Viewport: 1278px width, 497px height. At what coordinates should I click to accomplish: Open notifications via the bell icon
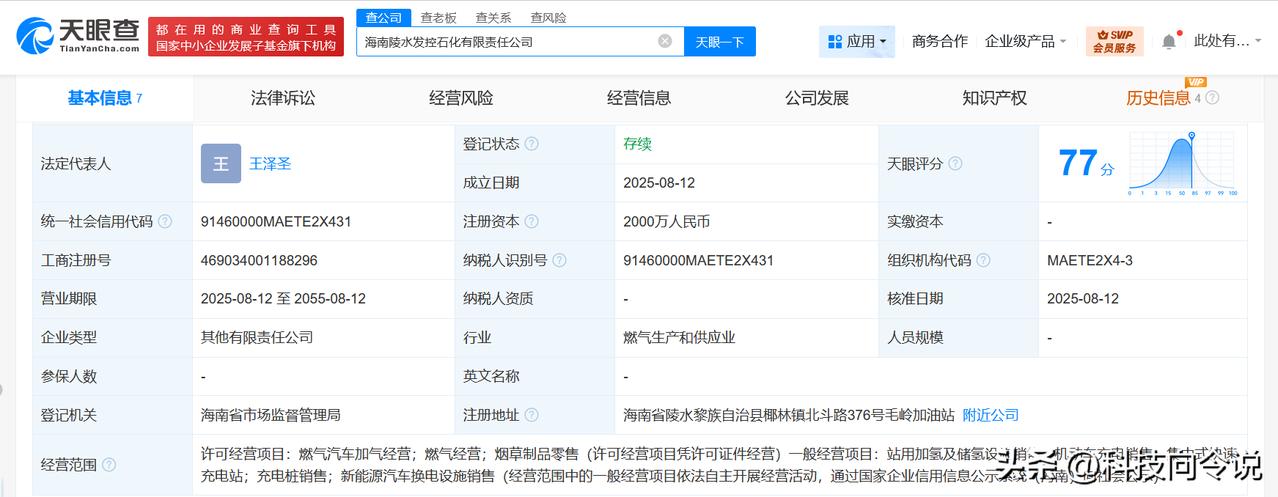pyautogui.click(x=1168, y=41)
